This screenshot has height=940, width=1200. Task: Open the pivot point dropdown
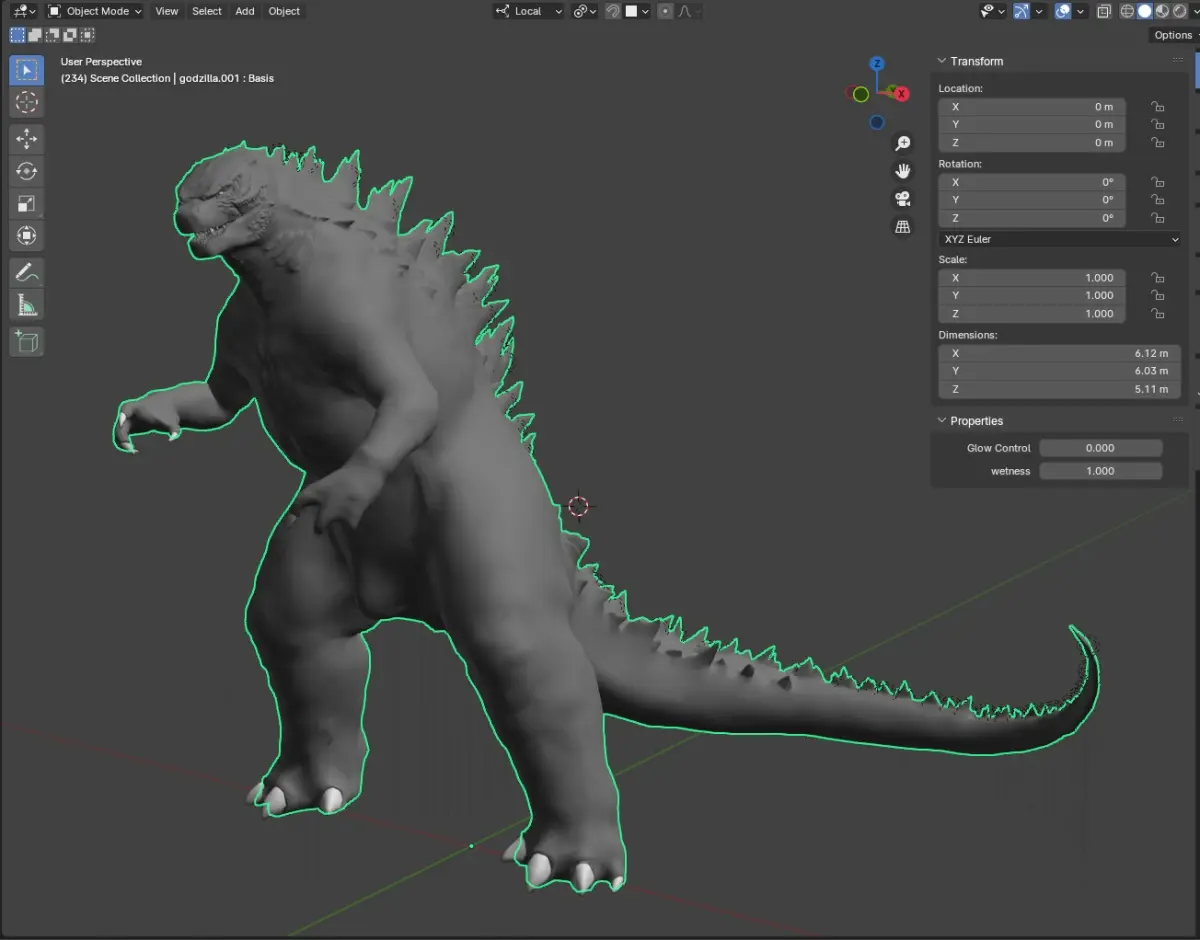(x=583, y=11)
